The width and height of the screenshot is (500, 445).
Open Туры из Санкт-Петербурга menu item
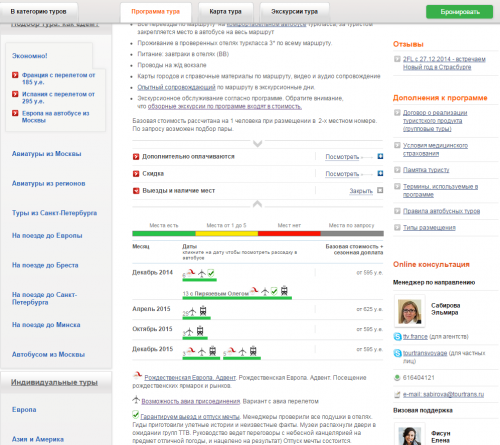point(55,213)
